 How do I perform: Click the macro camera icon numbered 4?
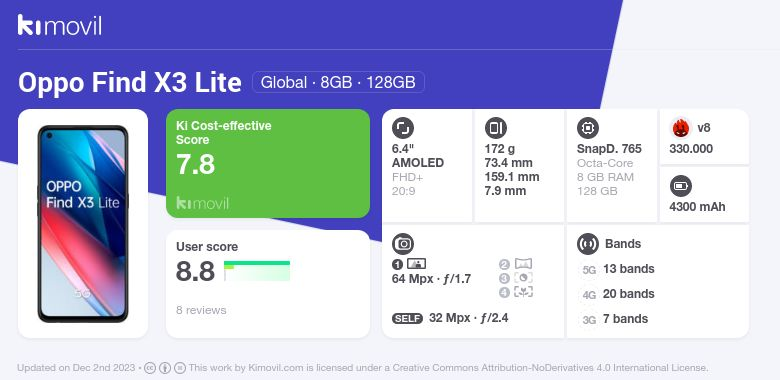pos(522,292)
